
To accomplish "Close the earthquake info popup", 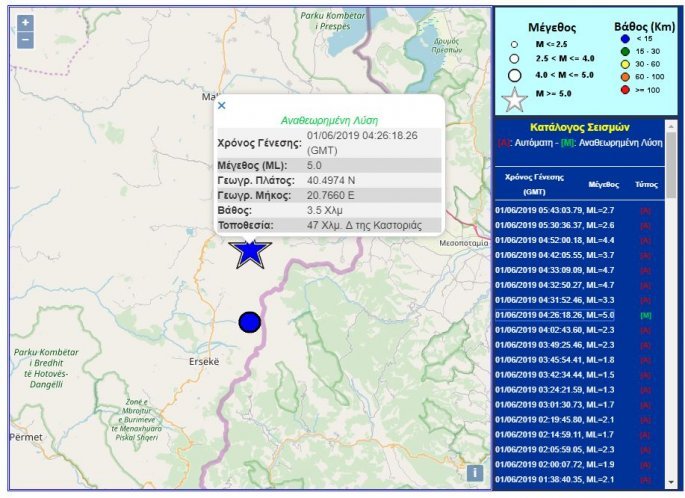I will click(x=222, y=105).
